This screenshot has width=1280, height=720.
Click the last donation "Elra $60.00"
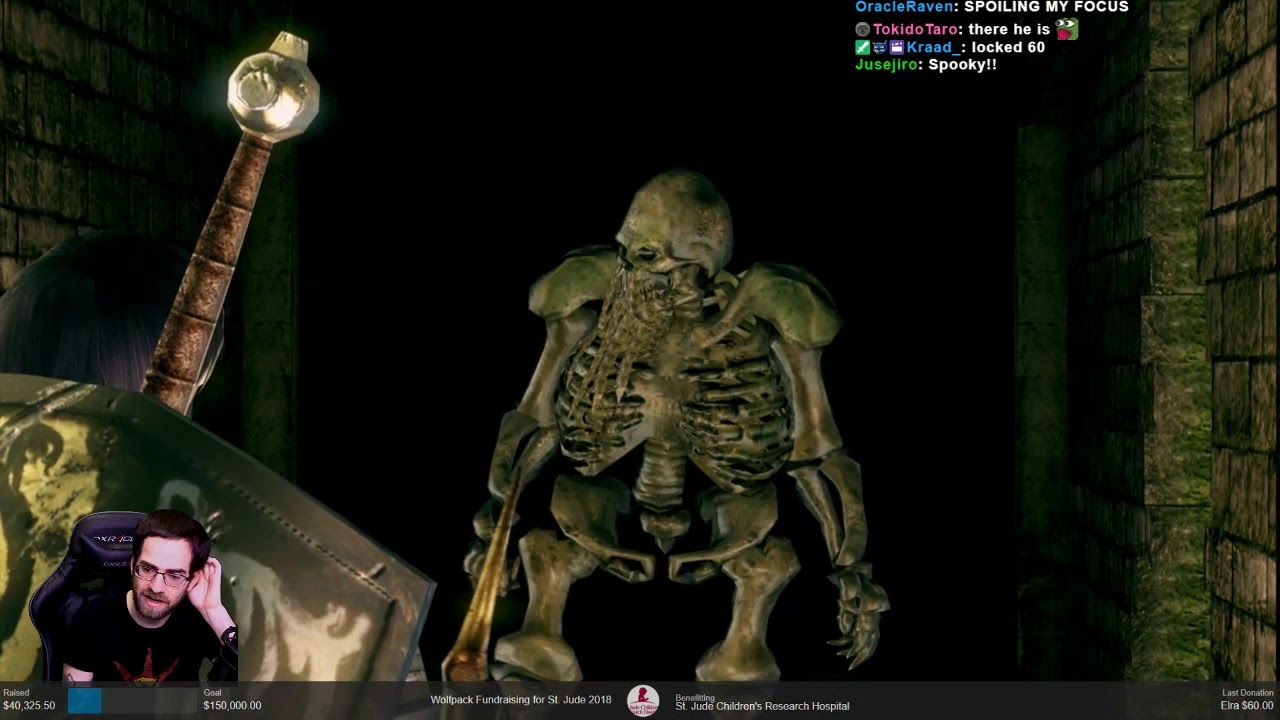coord(1247,706)
